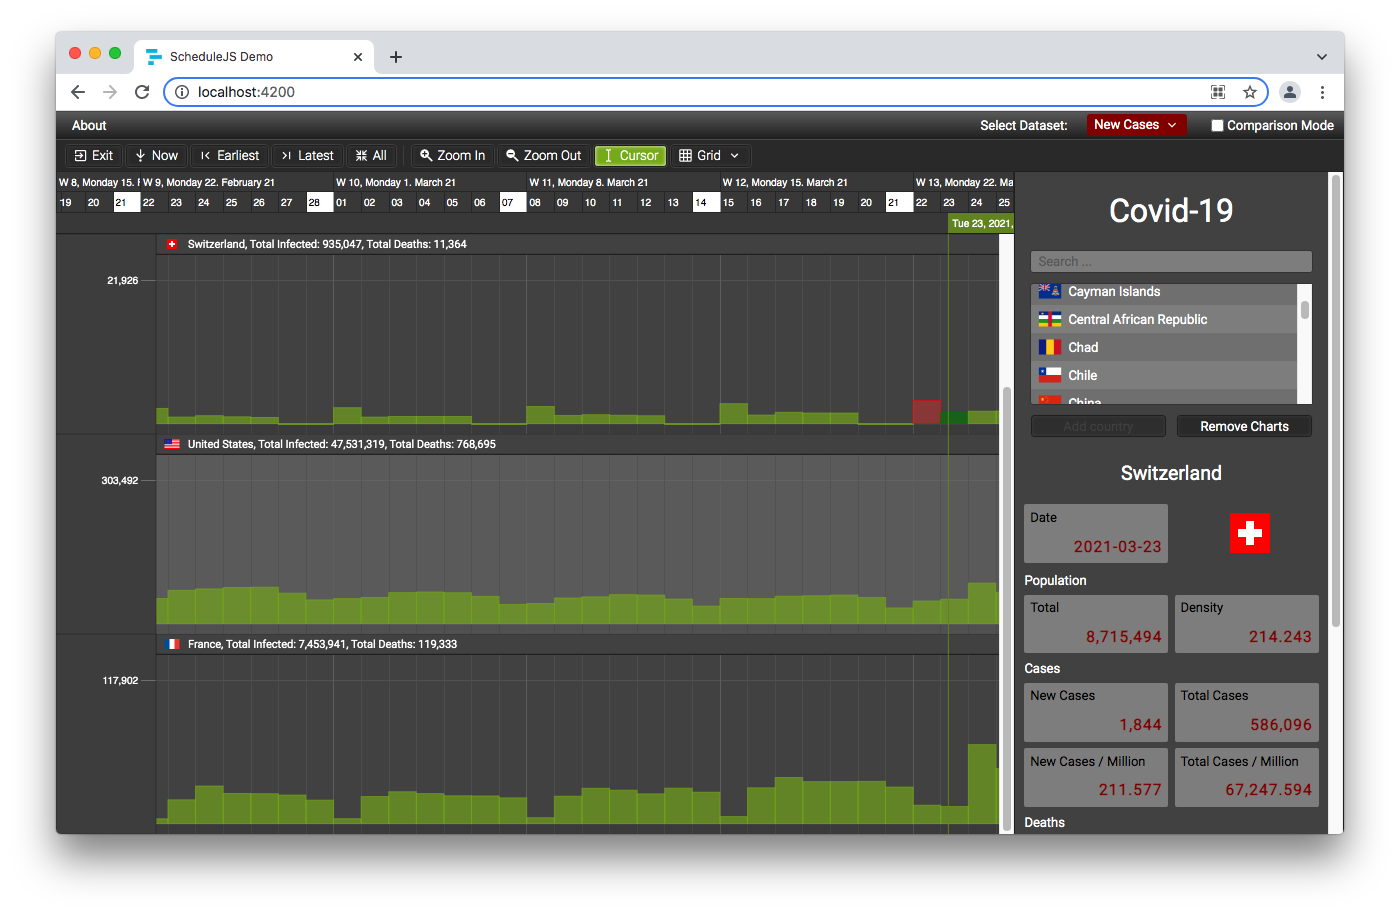
Task: Click day 14 in the timeline header
Action: click(707, 202)
